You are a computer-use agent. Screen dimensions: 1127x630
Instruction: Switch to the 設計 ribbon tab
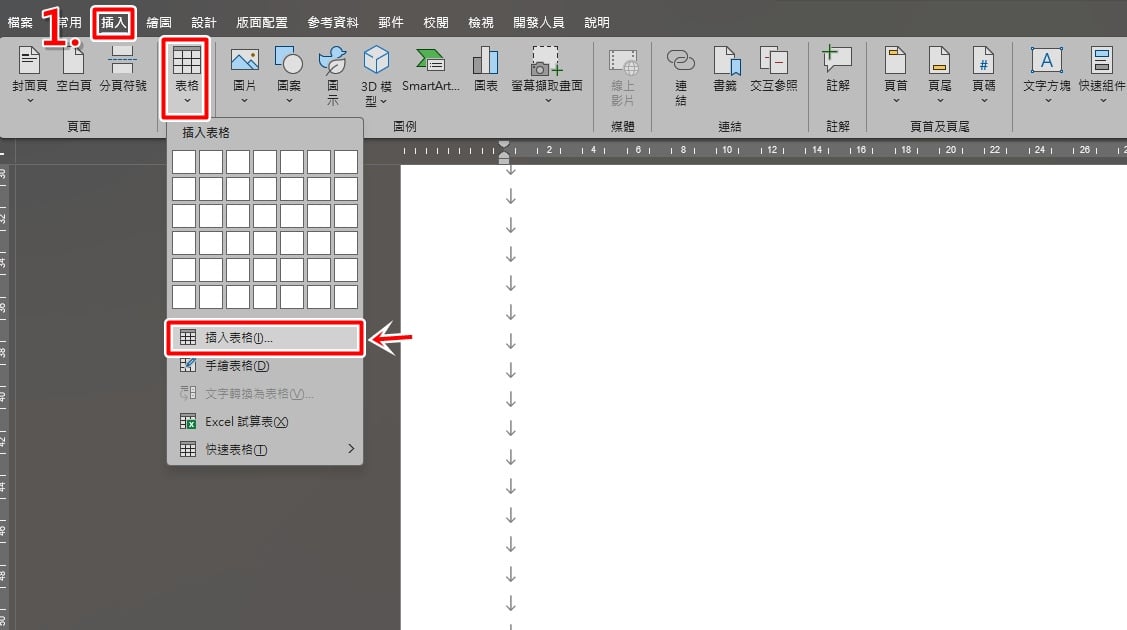tap(203, 22)
